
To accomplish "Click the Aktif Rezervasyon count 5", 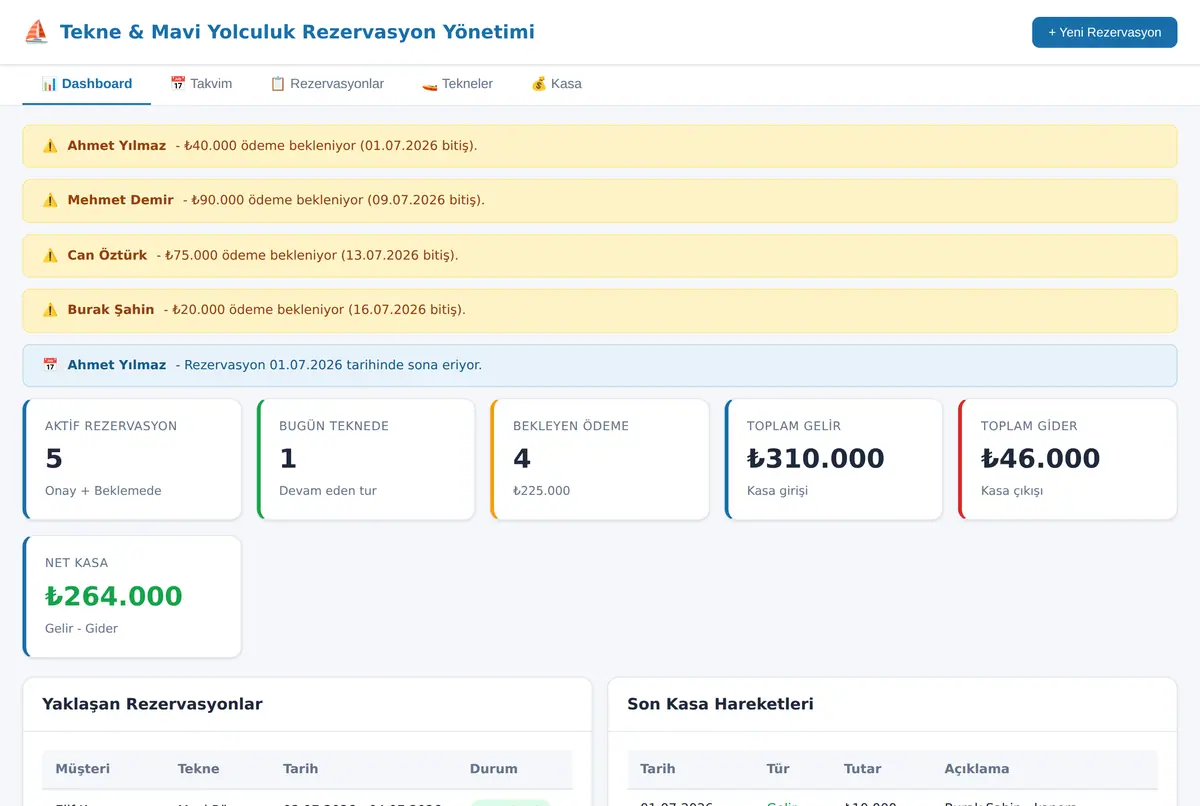I will point(54,459).
